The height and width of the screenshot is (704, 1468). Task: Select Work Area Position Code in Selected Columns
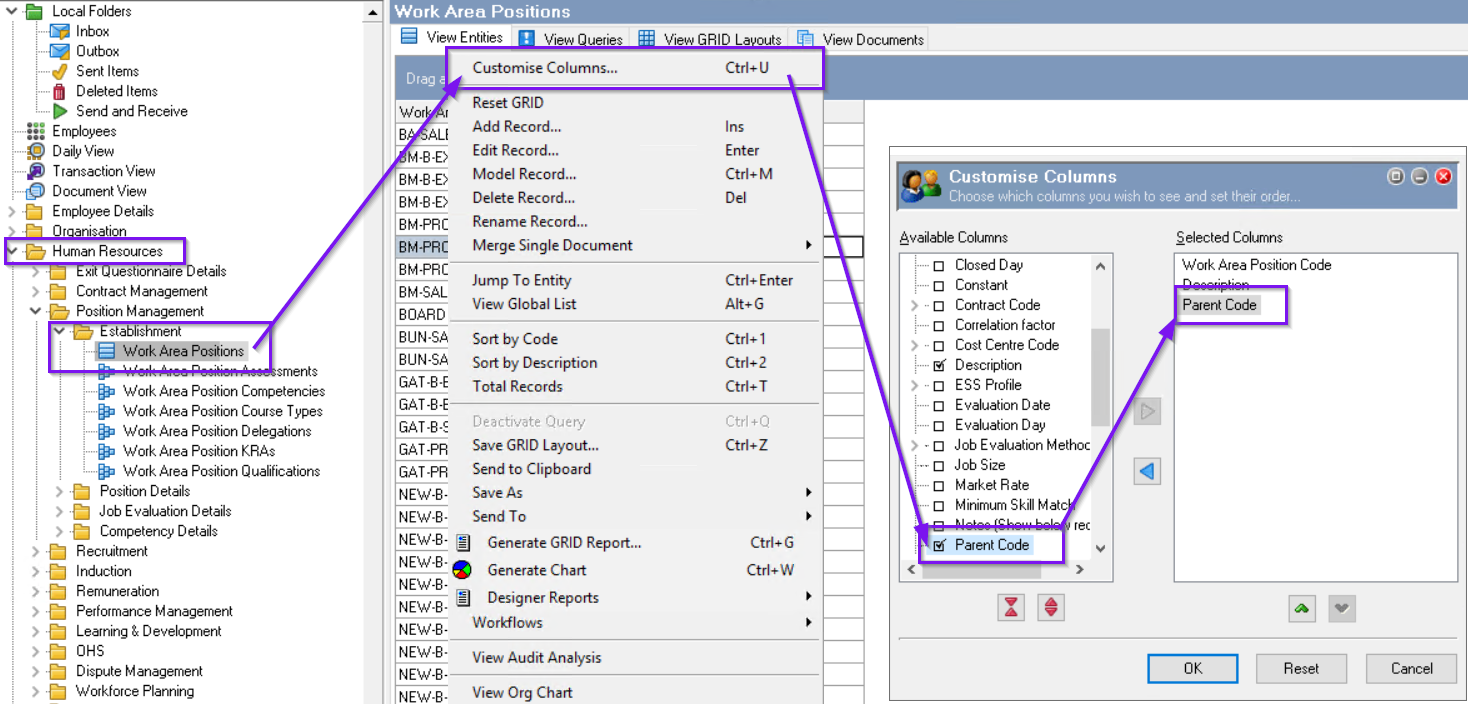[x=1256, y=265]
